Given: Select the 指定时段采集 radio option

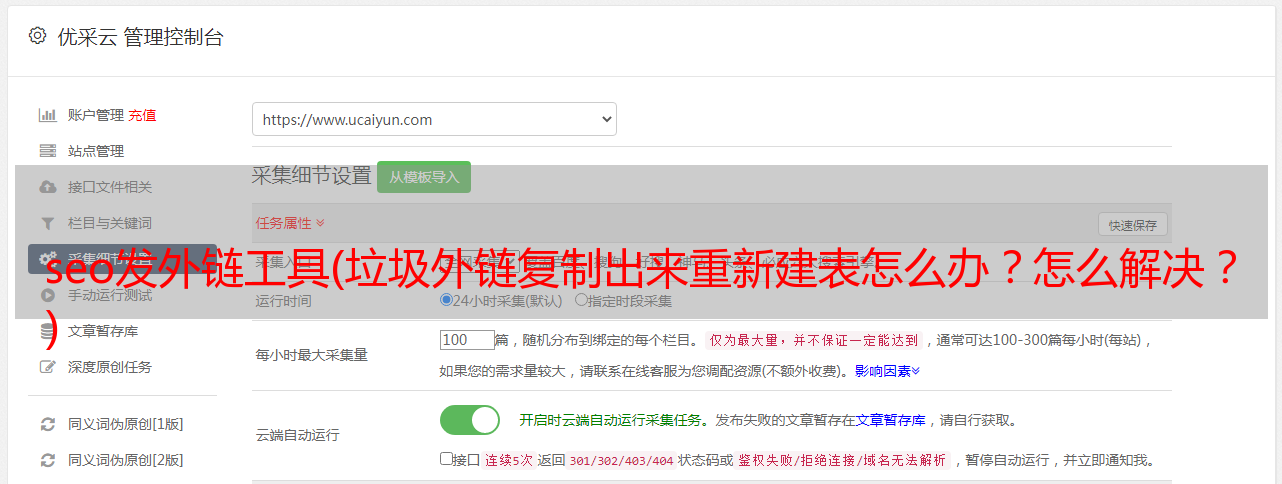Looking at the screenshot, I should (x=581, y=300).
